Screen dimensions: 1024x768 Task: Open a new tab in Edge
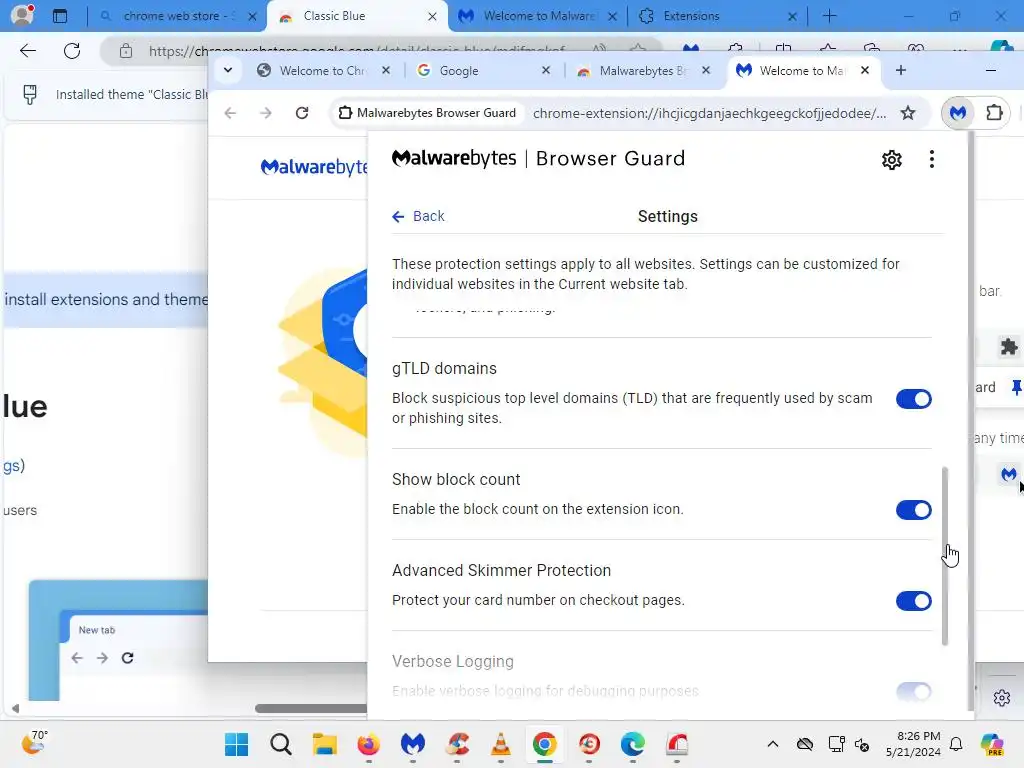(829, 16)
